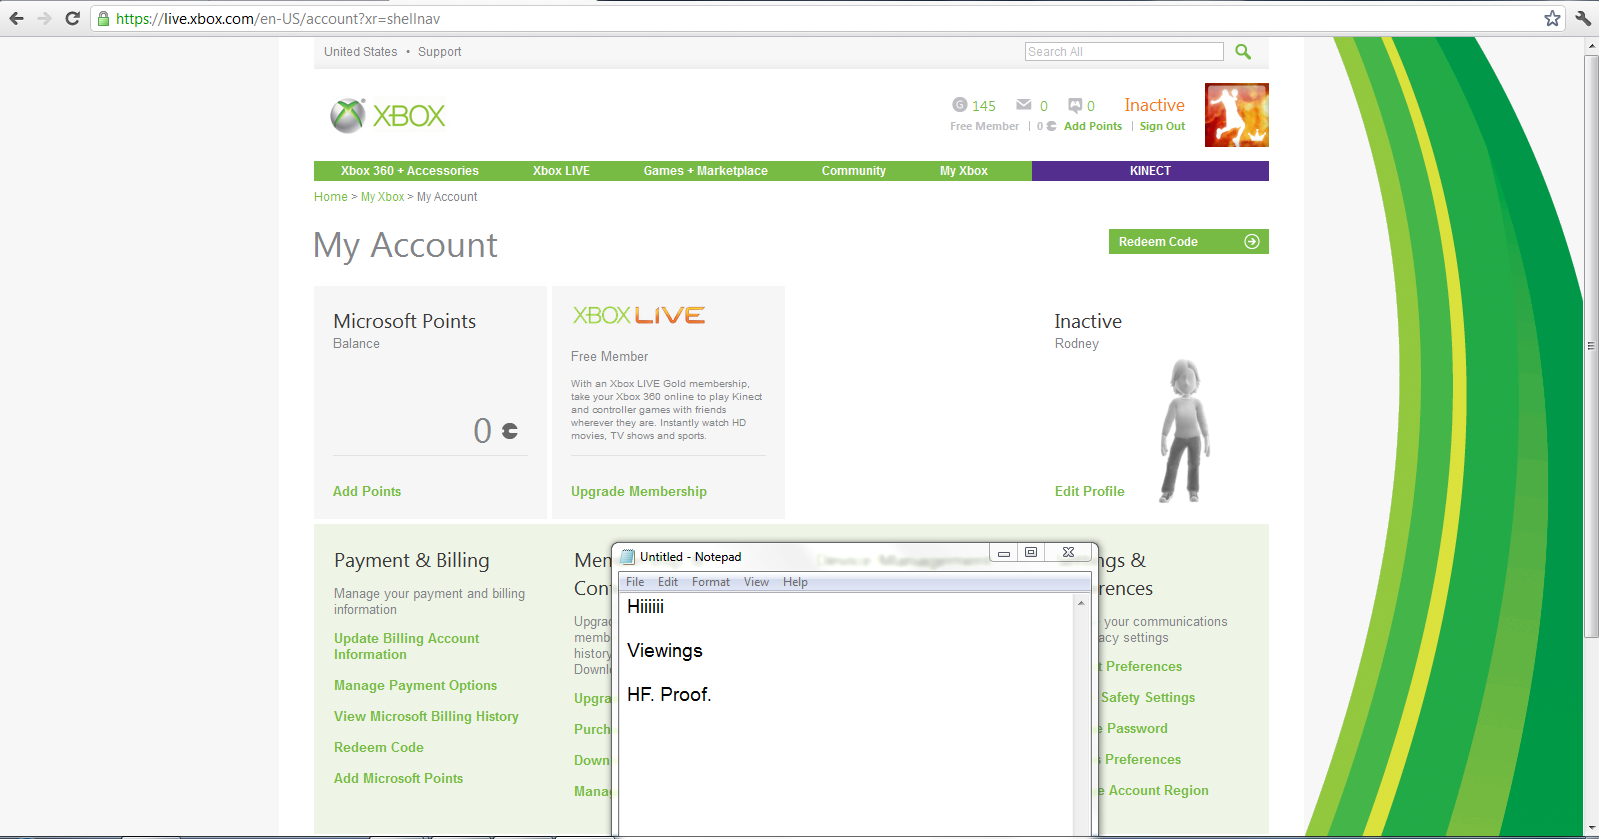This screenshot has height=839, width=1599.
Task: Open the Notepad Format menu
Action: pos(711,582)
